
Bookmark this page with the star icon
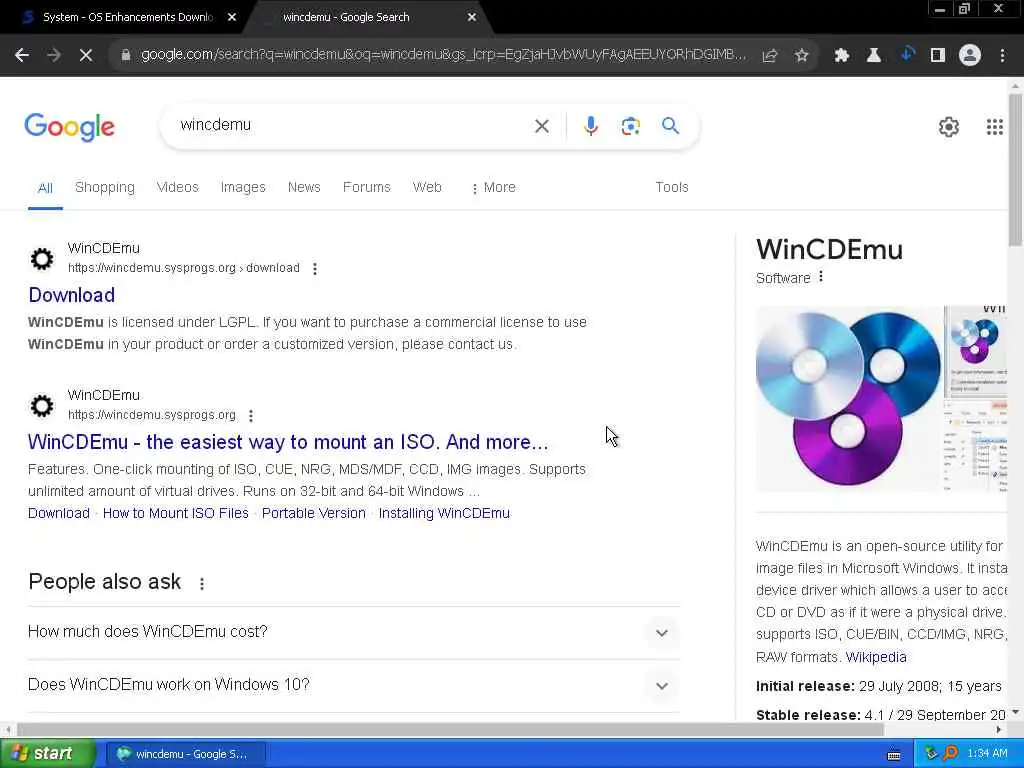pos(801,56)
